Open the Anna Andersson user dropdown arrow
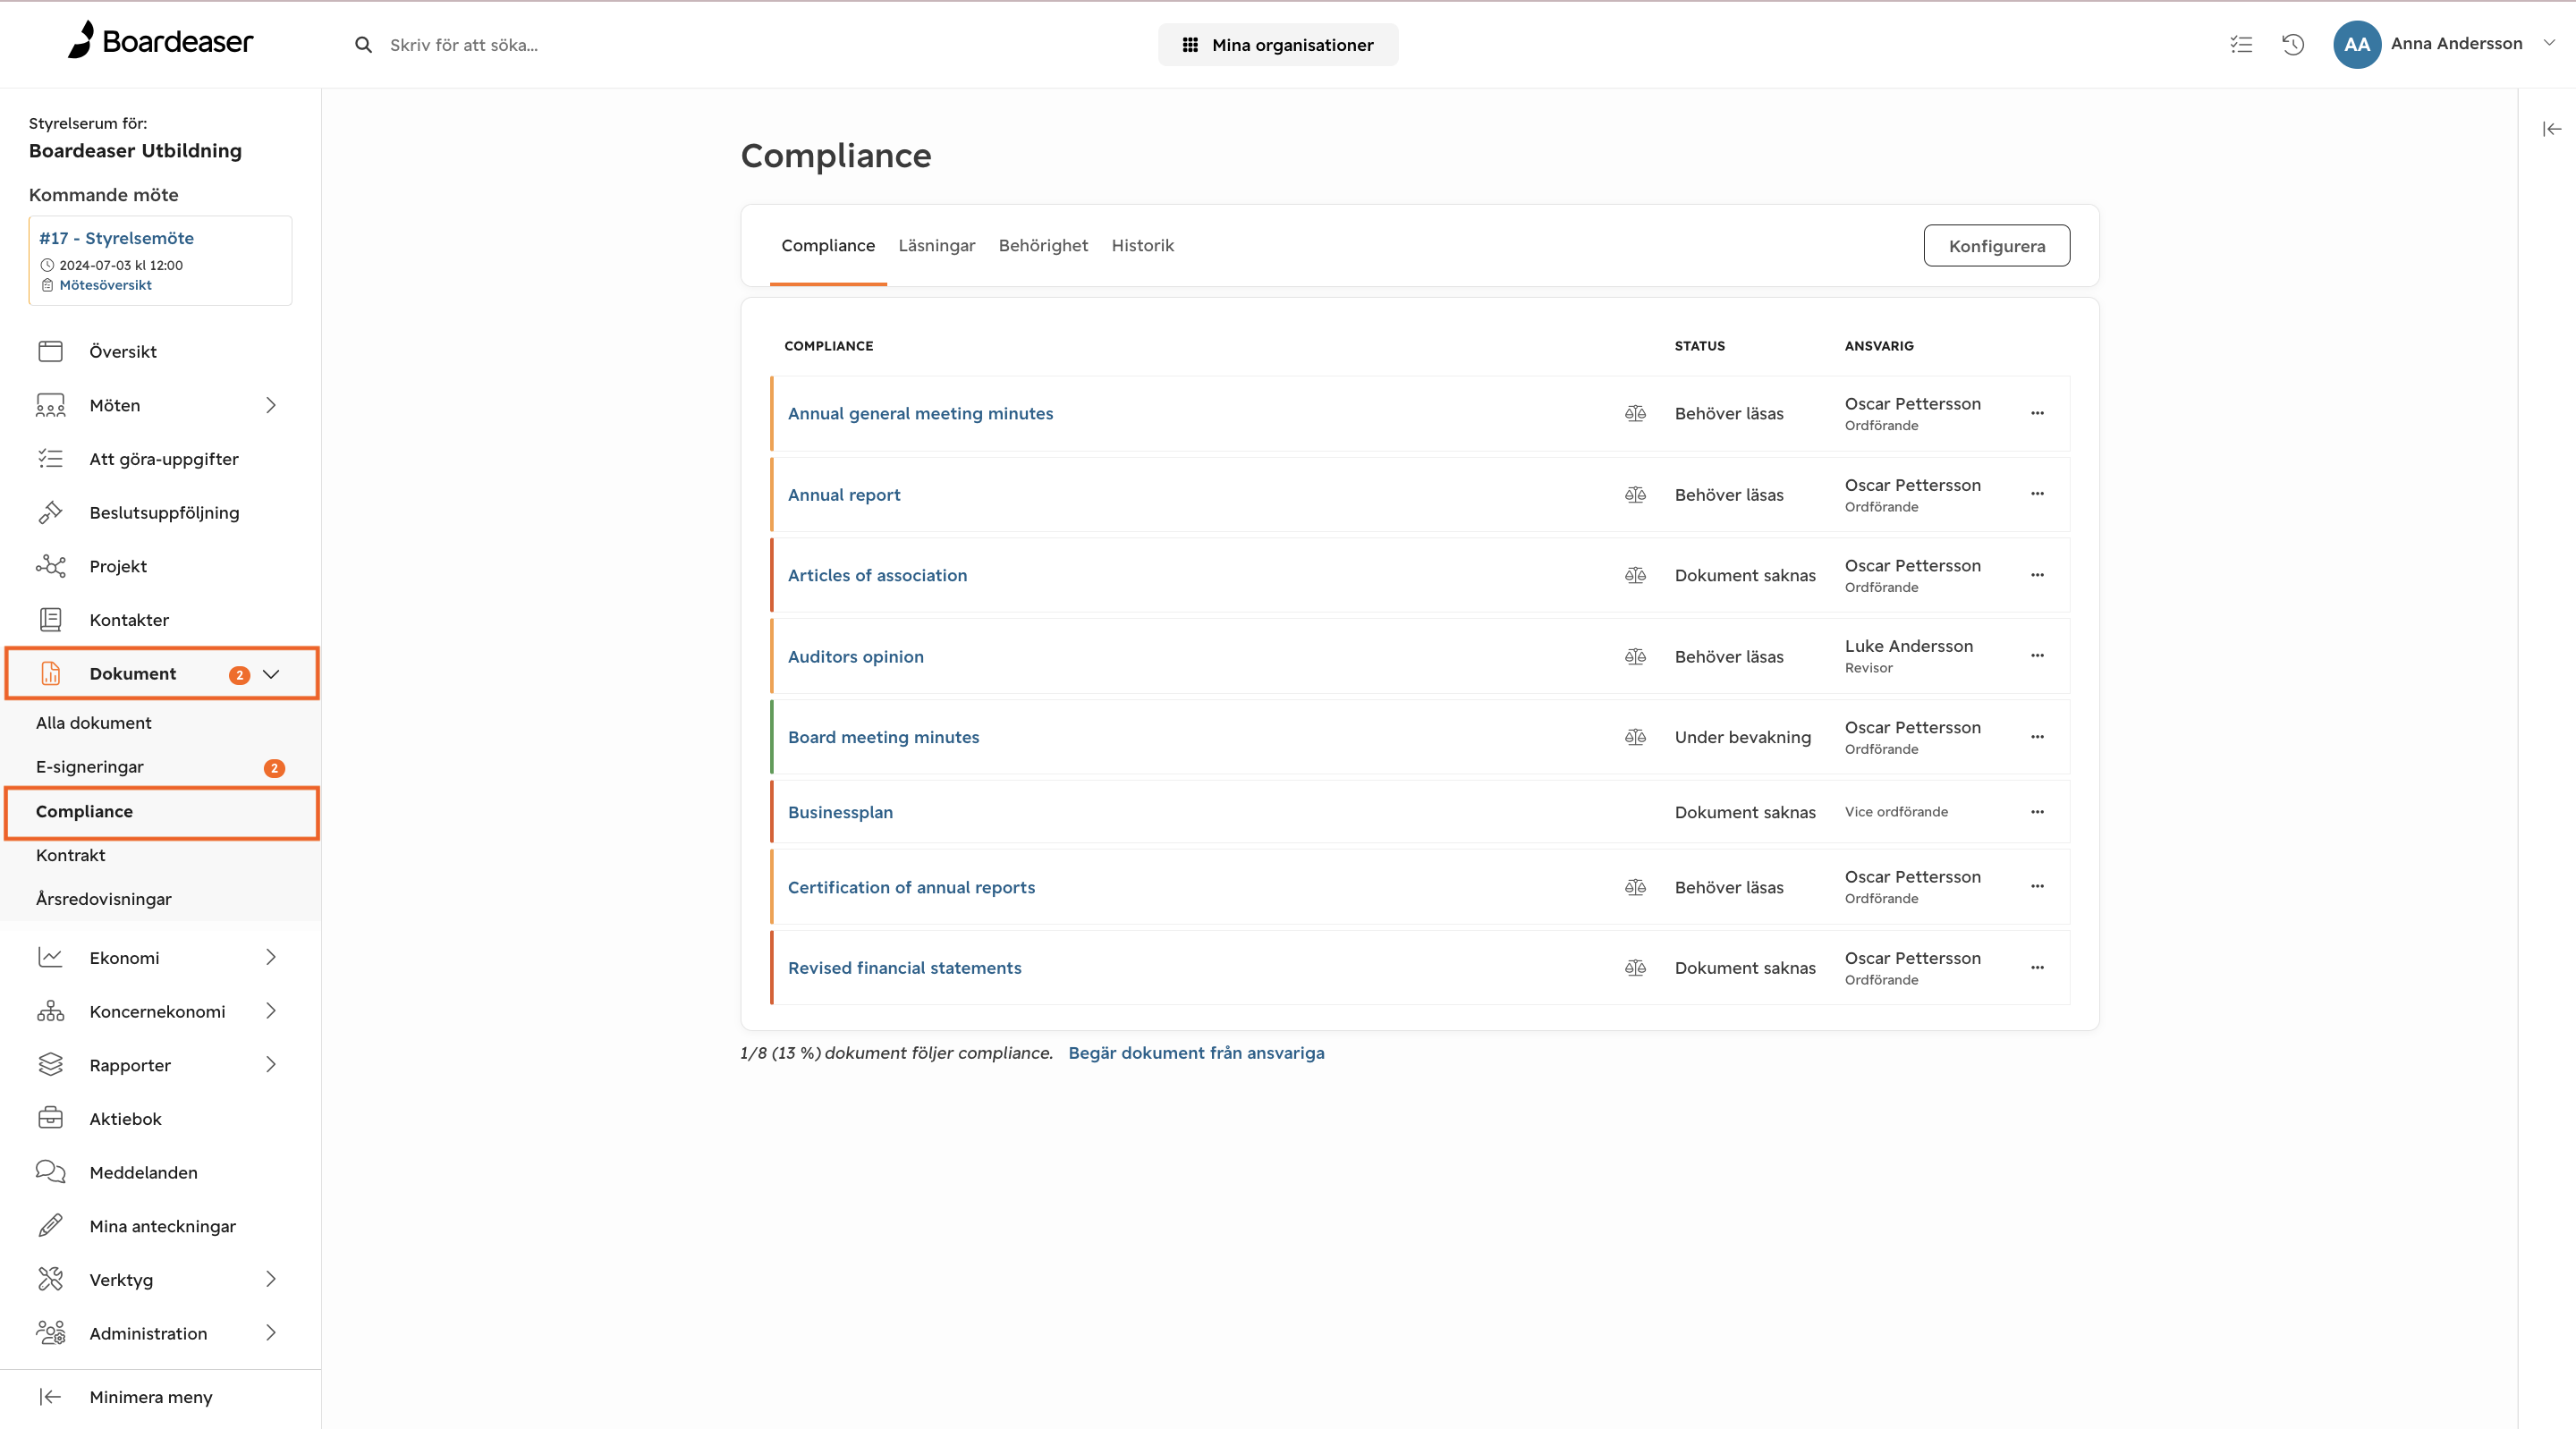 pos(2549,43)
